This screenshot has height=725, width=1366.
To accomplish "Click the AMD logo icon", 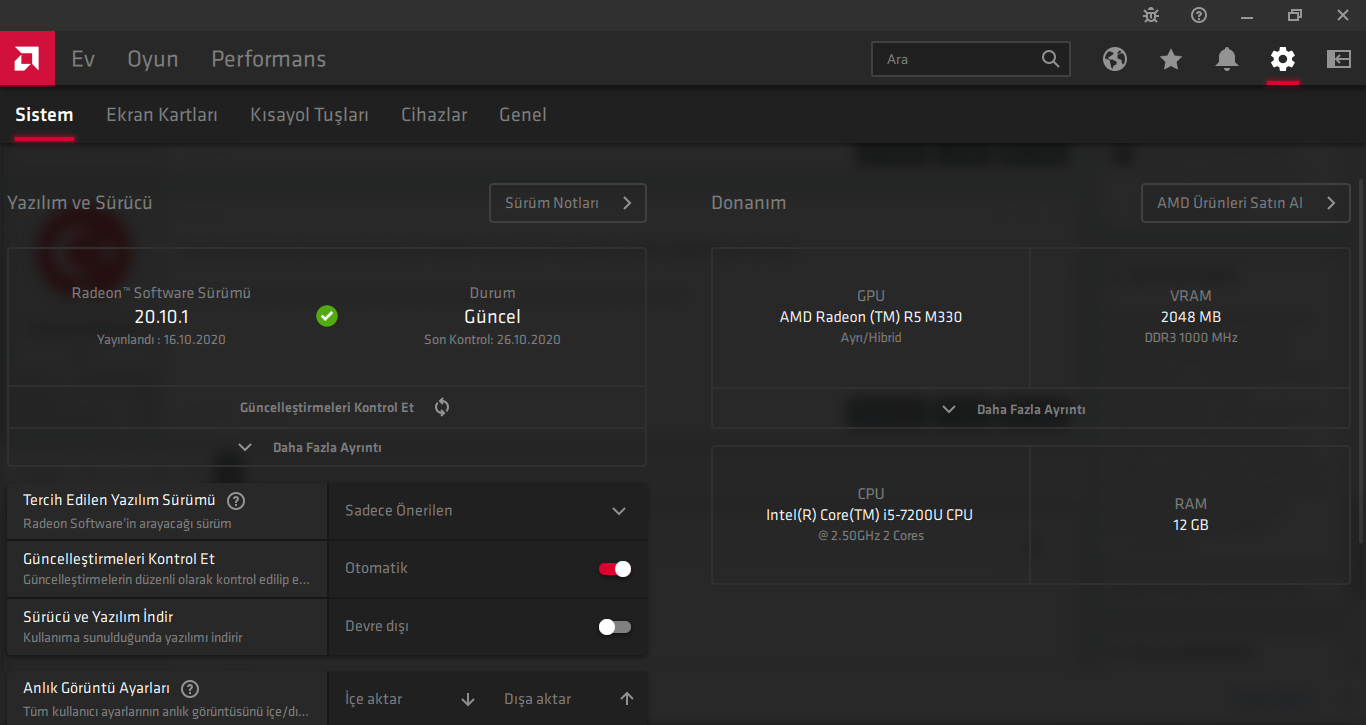I will click(27, 59).
